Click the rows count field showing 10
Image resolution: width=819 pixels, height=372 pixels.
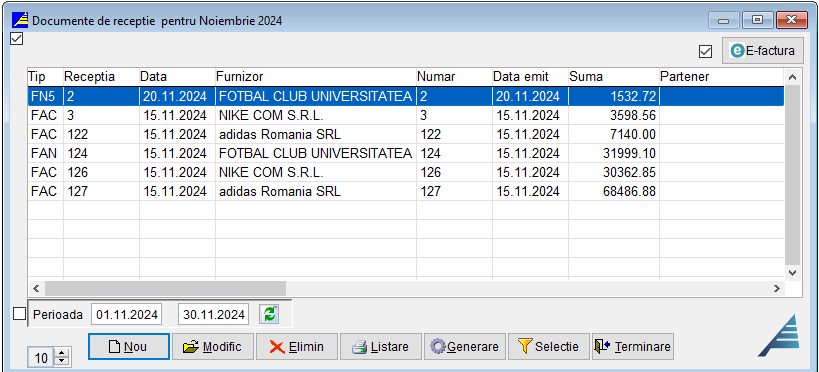[x=41, y=358]
